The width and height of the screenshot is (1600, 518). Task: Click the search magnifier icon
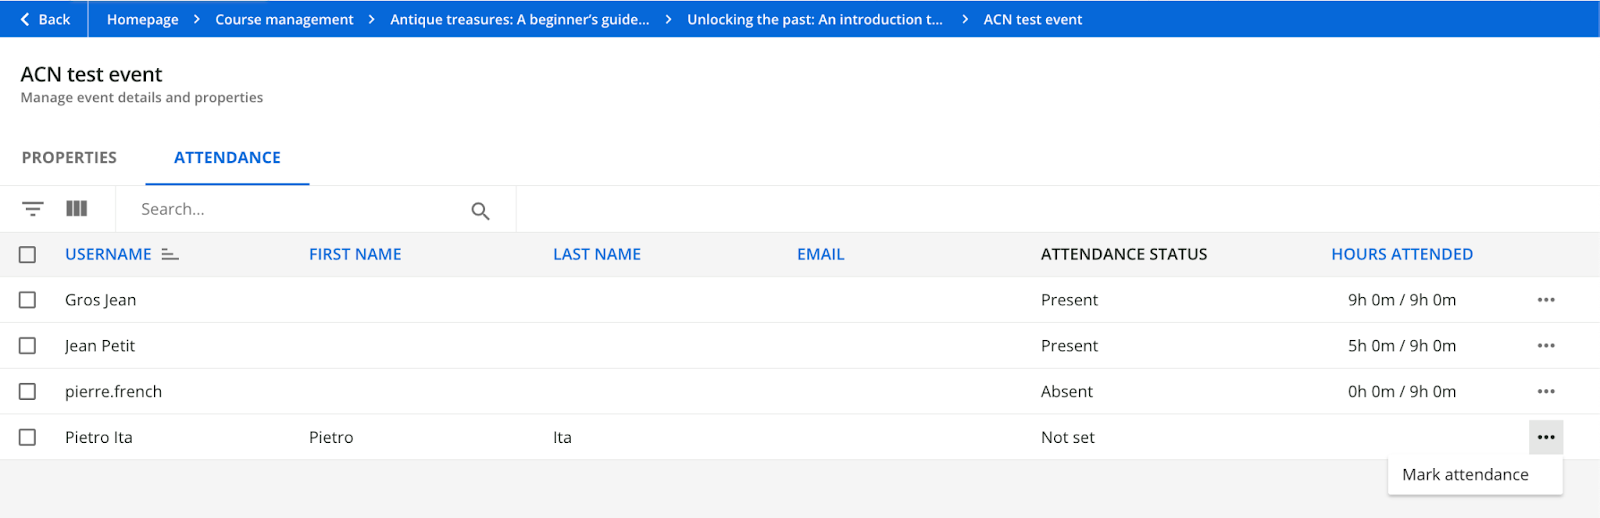click(x=480, y=211)
